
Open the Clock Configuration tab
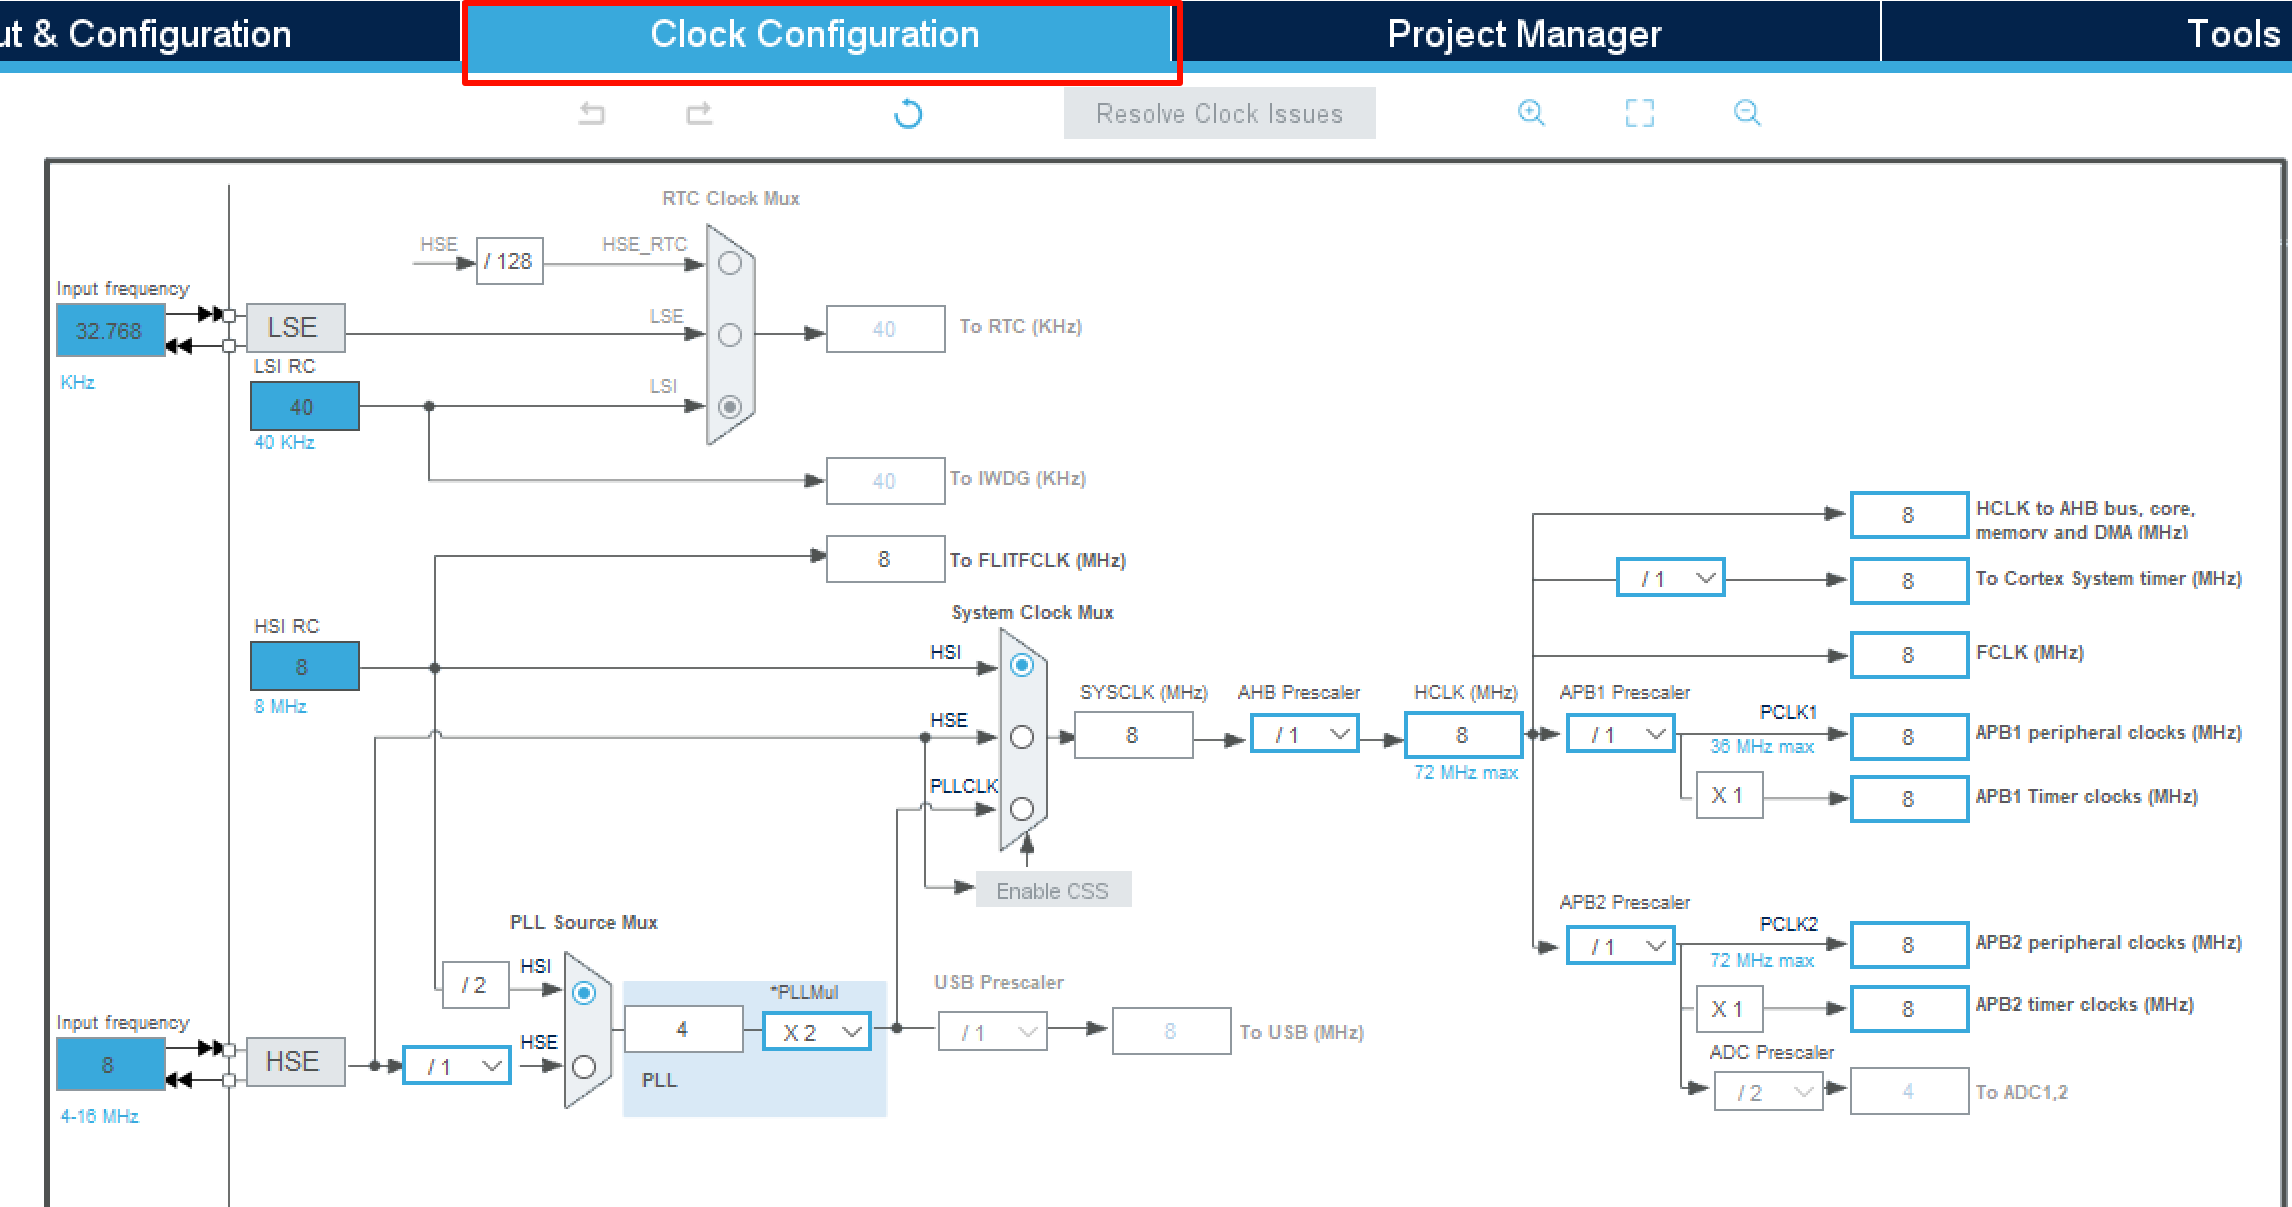click(x=815, y=35)
